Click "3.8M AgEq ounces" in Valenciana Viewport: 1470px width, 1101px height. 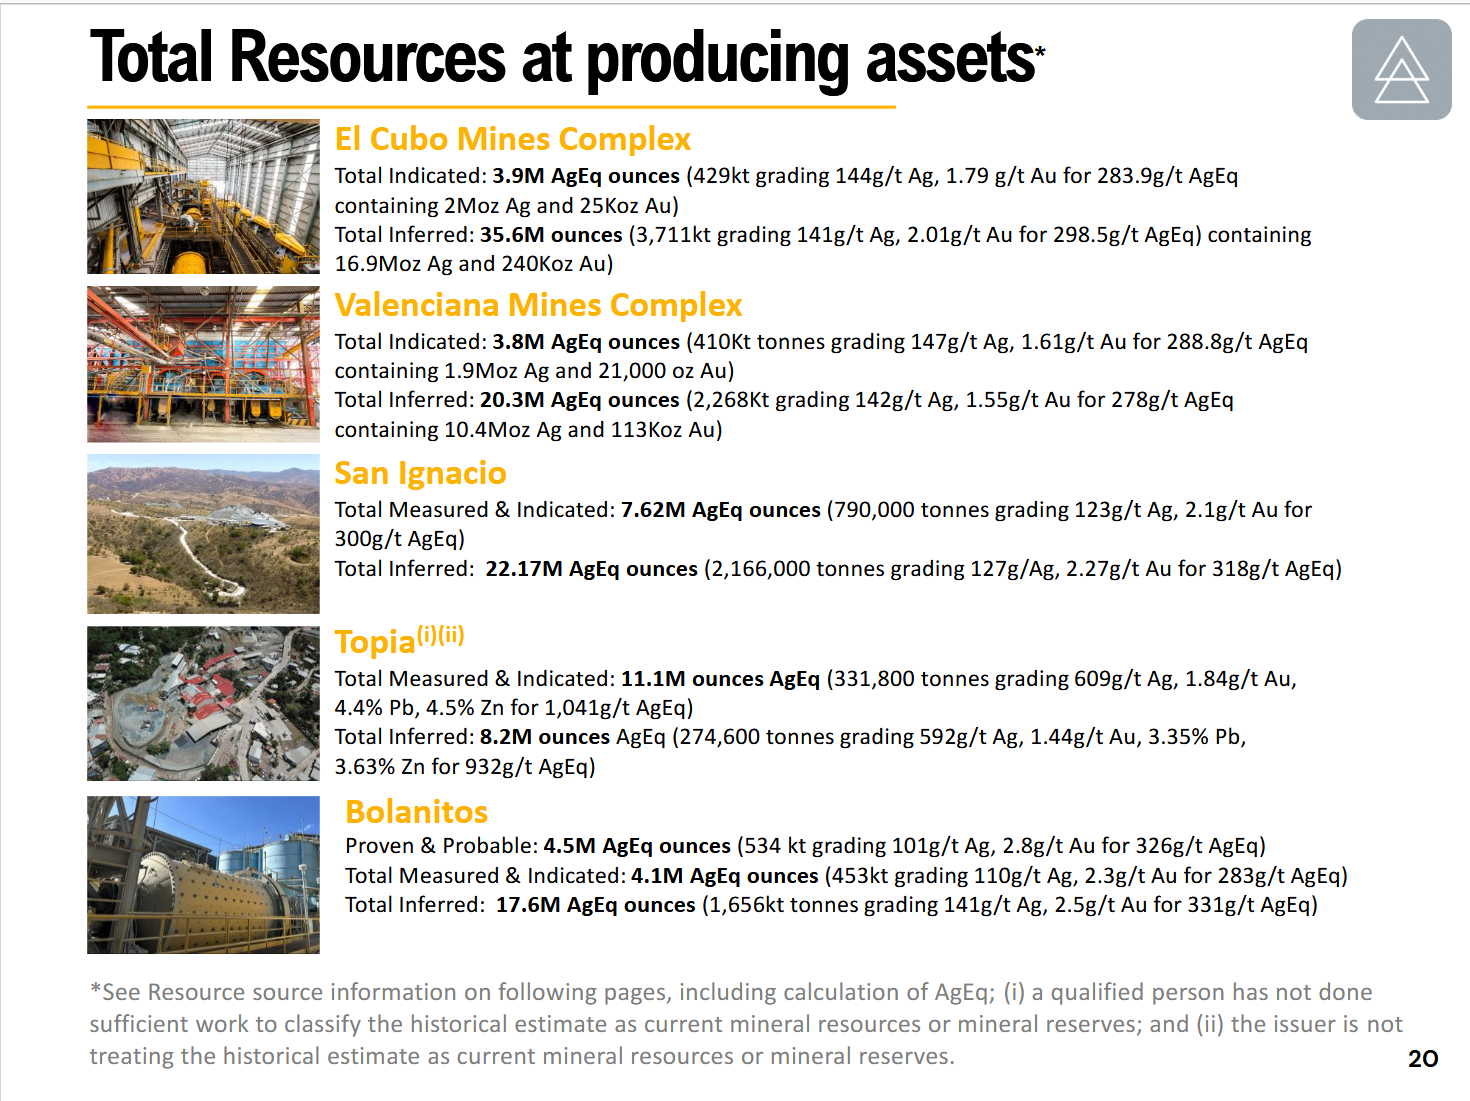(586, 342)
